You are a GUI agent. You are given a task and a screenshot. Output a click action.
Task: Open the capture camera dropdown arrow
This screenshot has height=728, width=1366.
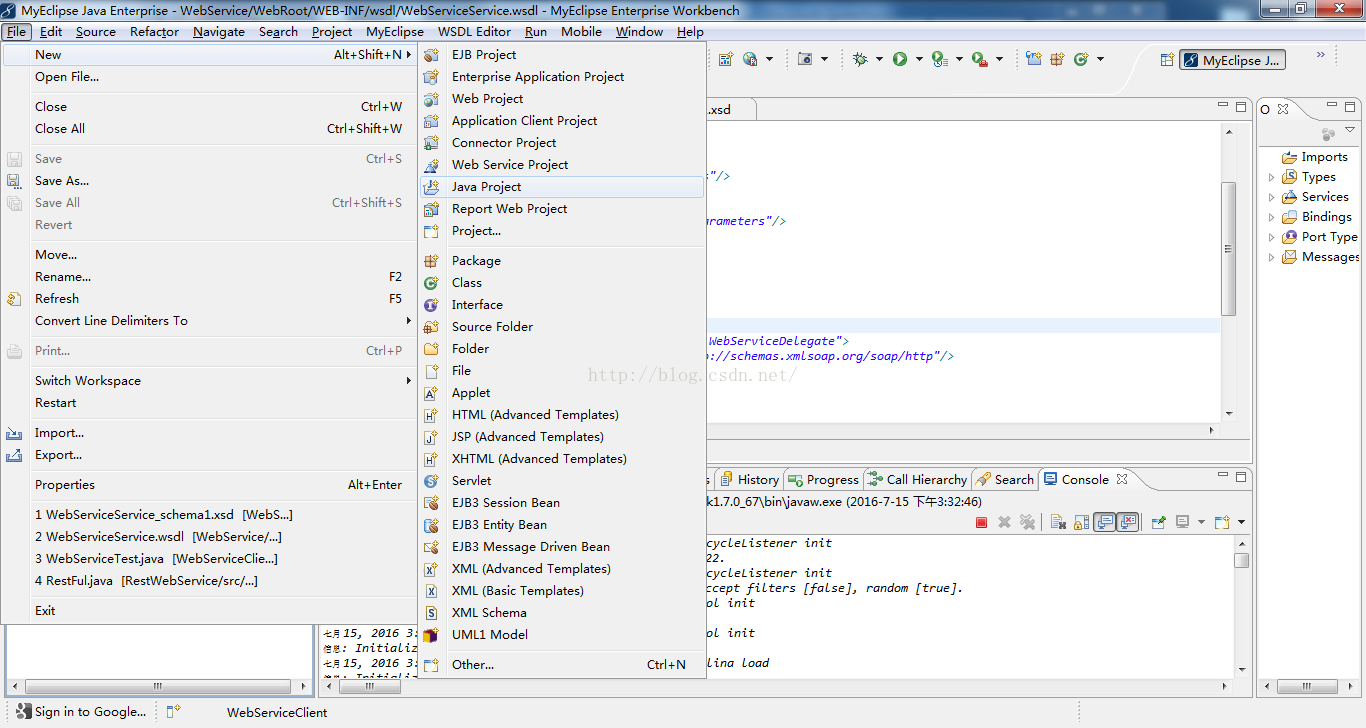tap(824, 59)
